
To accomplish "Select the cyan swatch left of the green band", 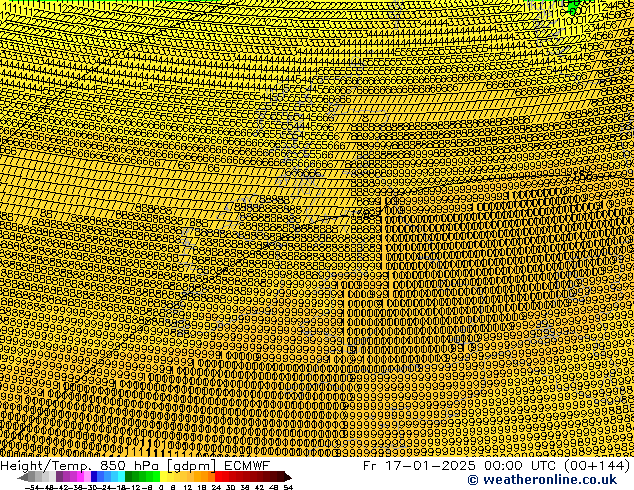I will coord(121,477).
